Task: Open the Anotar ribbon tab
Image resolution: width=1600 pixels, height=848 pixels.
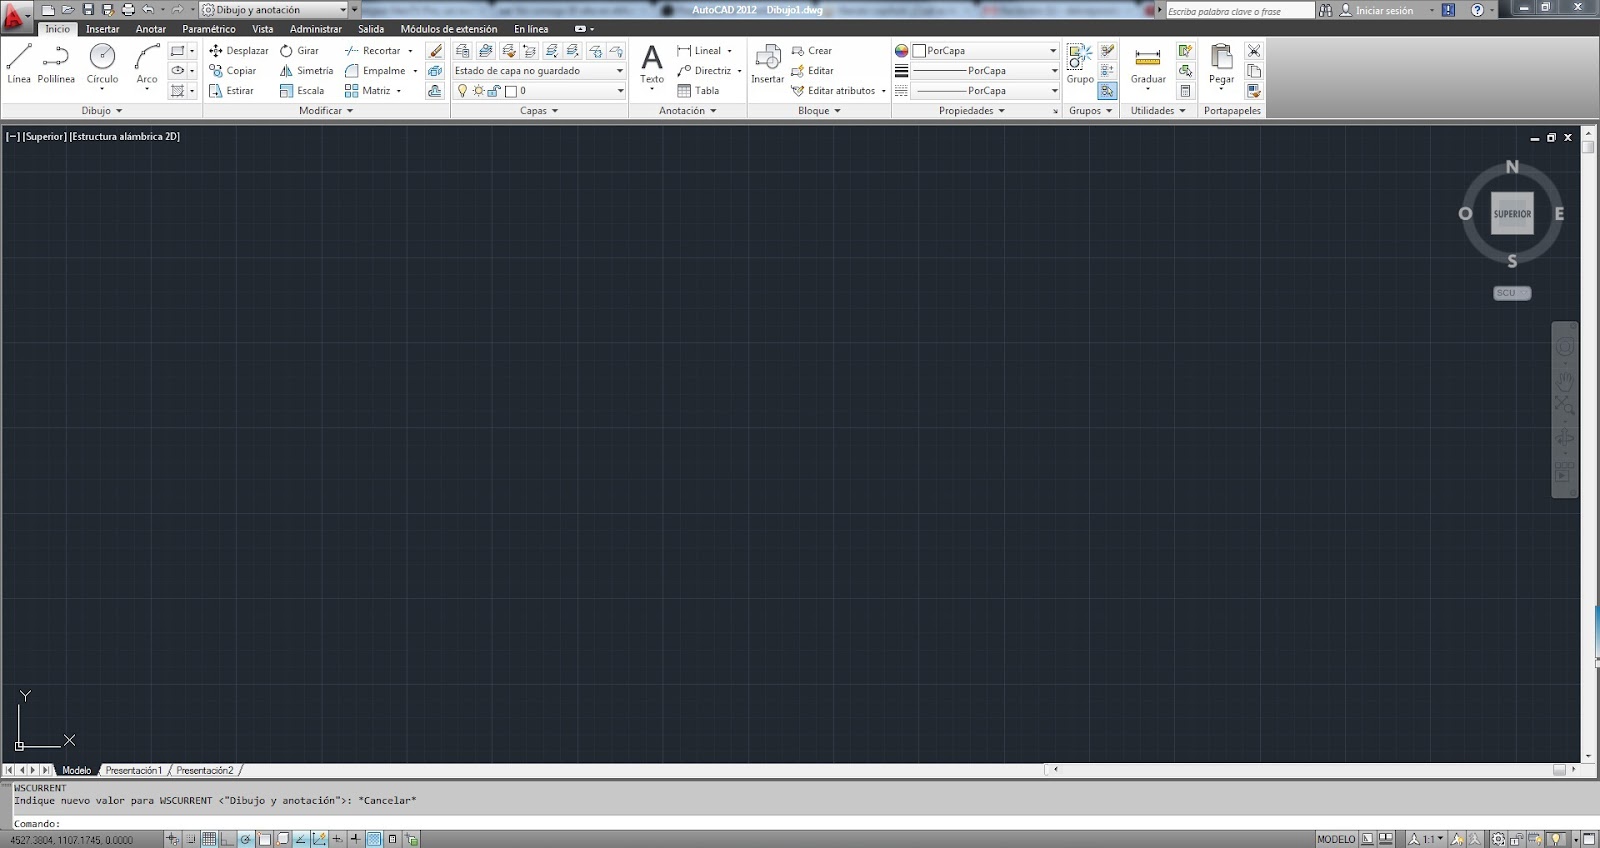Action: coord(151,29)
